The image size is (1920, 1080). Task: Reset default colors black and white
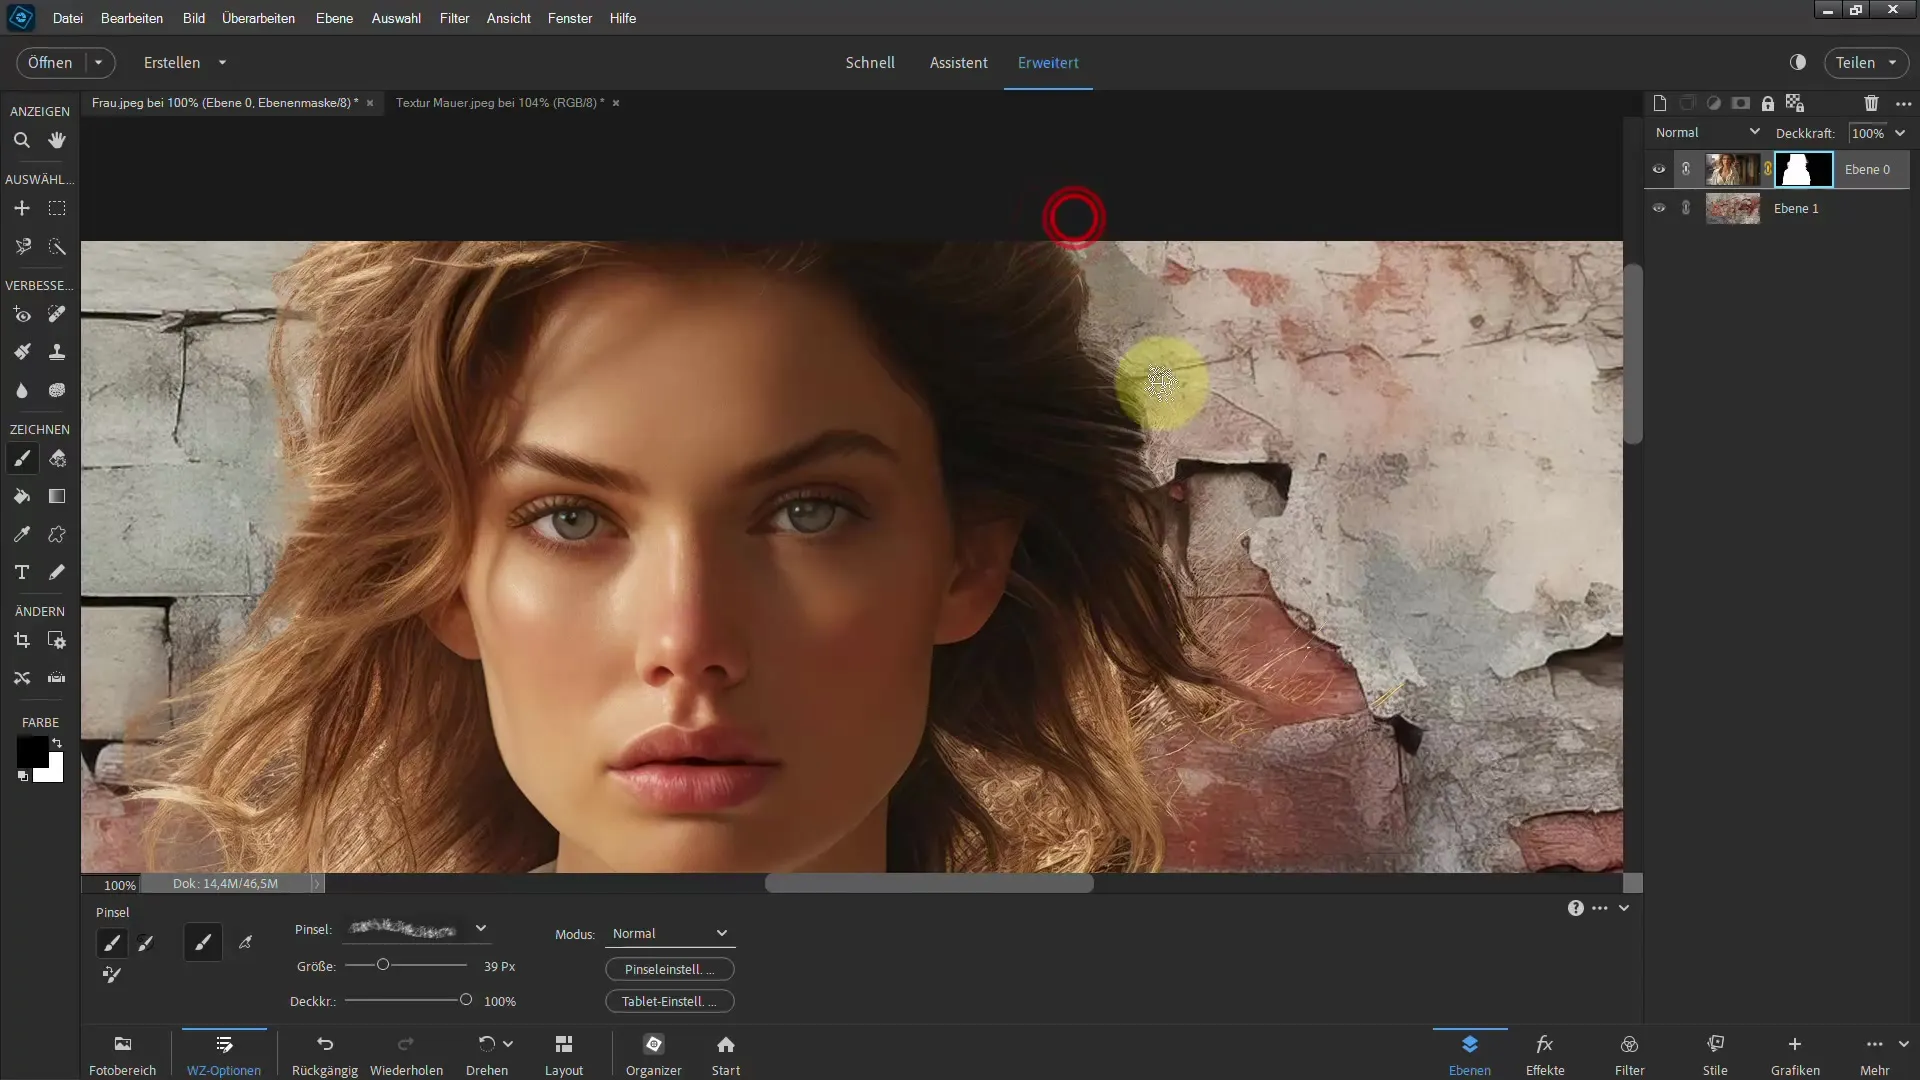[22, 775]
